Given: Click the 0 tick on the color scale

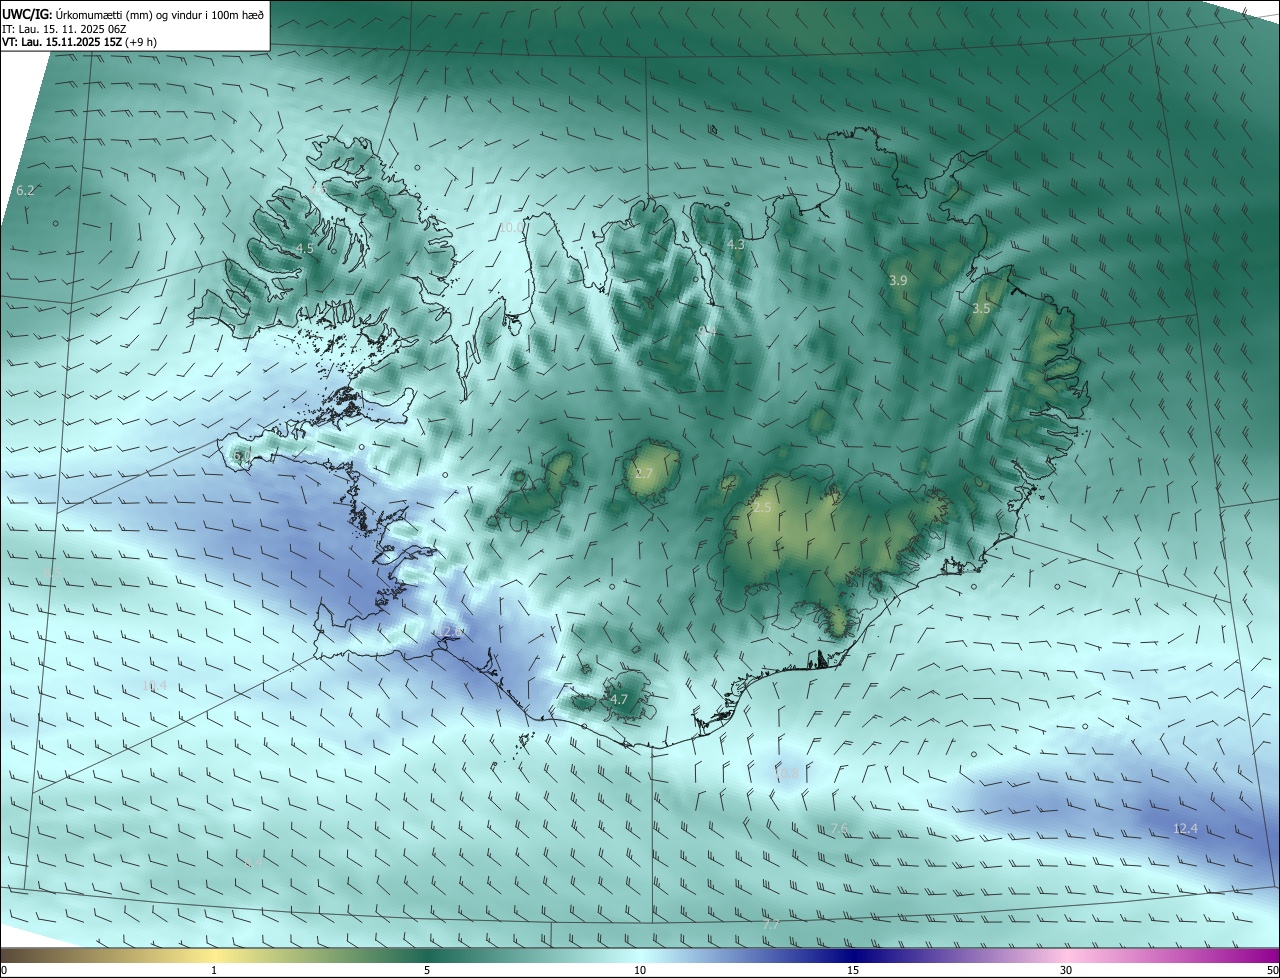Looking at the screenshot, I should [4, 970].
